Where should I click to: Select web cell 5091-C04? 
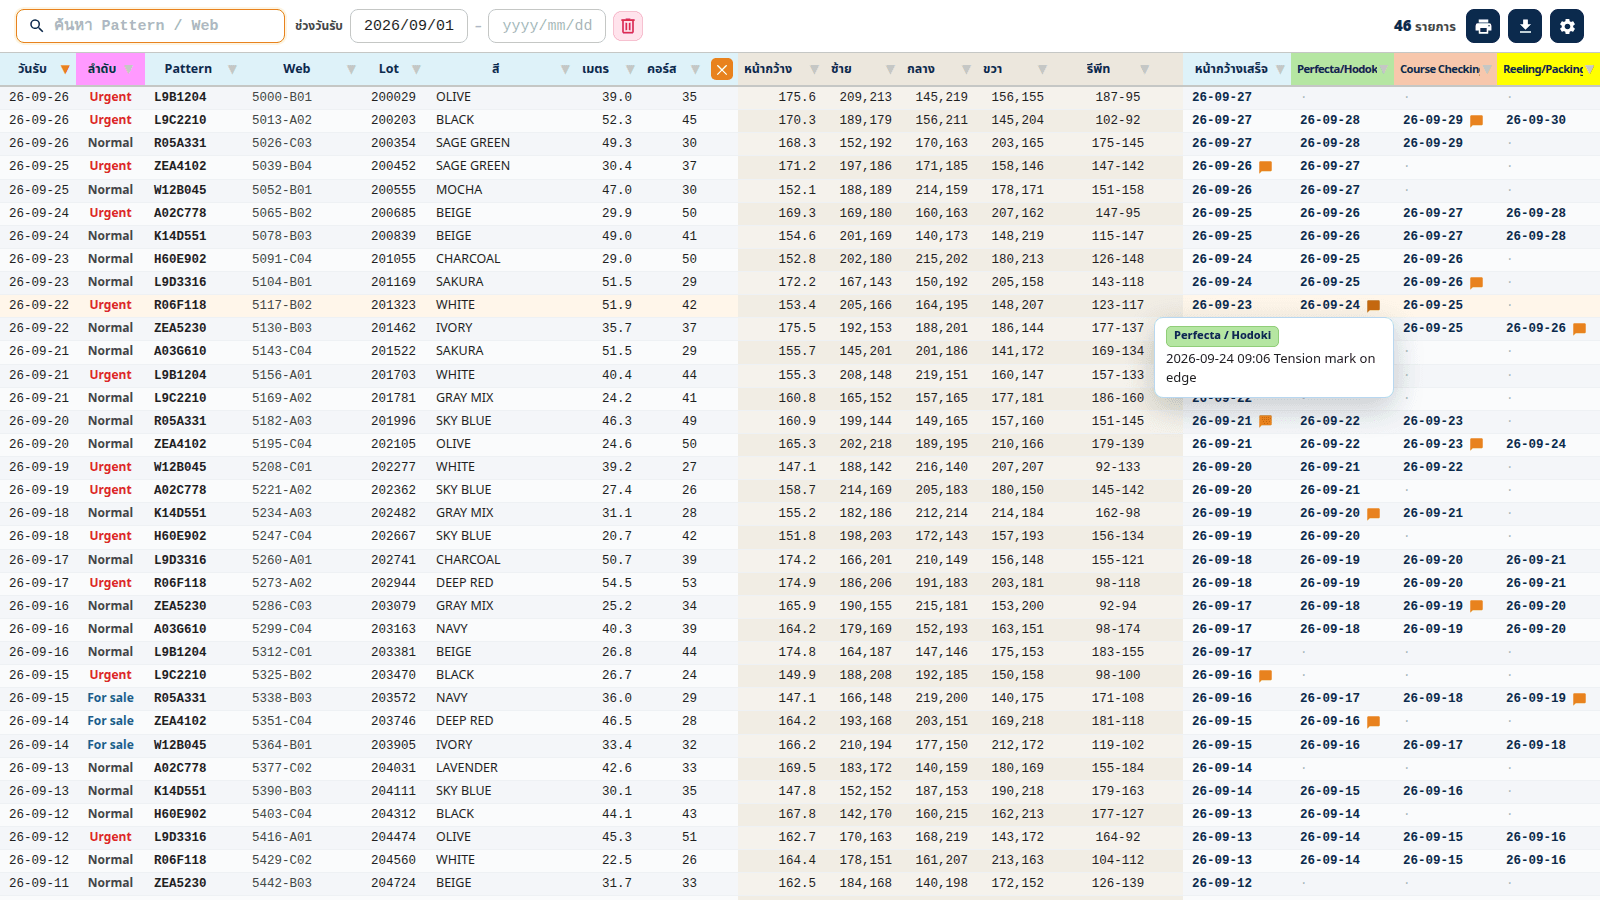point(282,259)
